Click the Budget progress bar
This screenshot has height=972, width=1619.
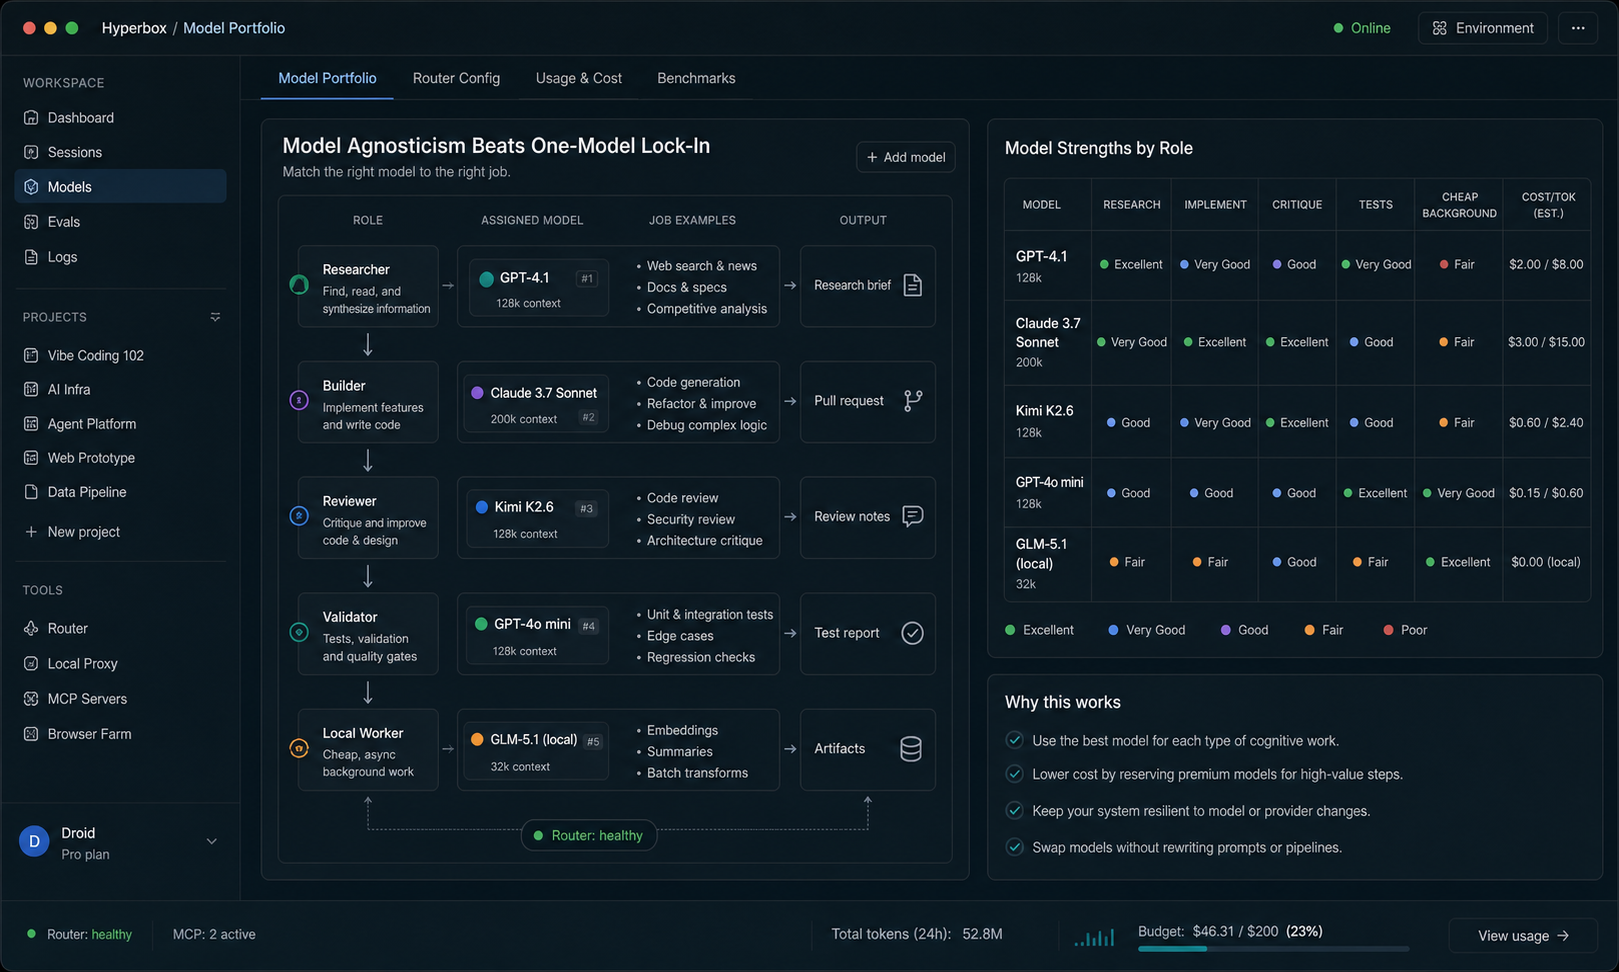click(1273, 948)
